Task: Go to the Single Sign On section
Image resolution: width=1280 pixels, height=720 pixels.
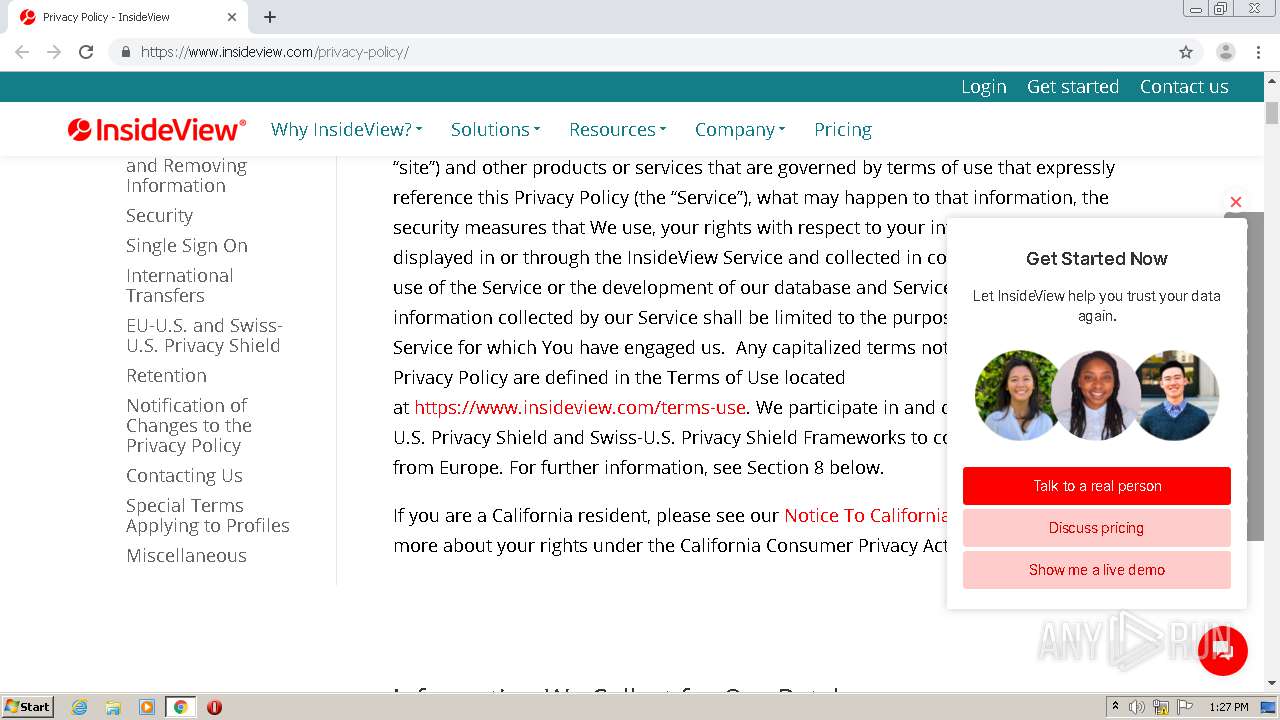Action: pos(187,245)
